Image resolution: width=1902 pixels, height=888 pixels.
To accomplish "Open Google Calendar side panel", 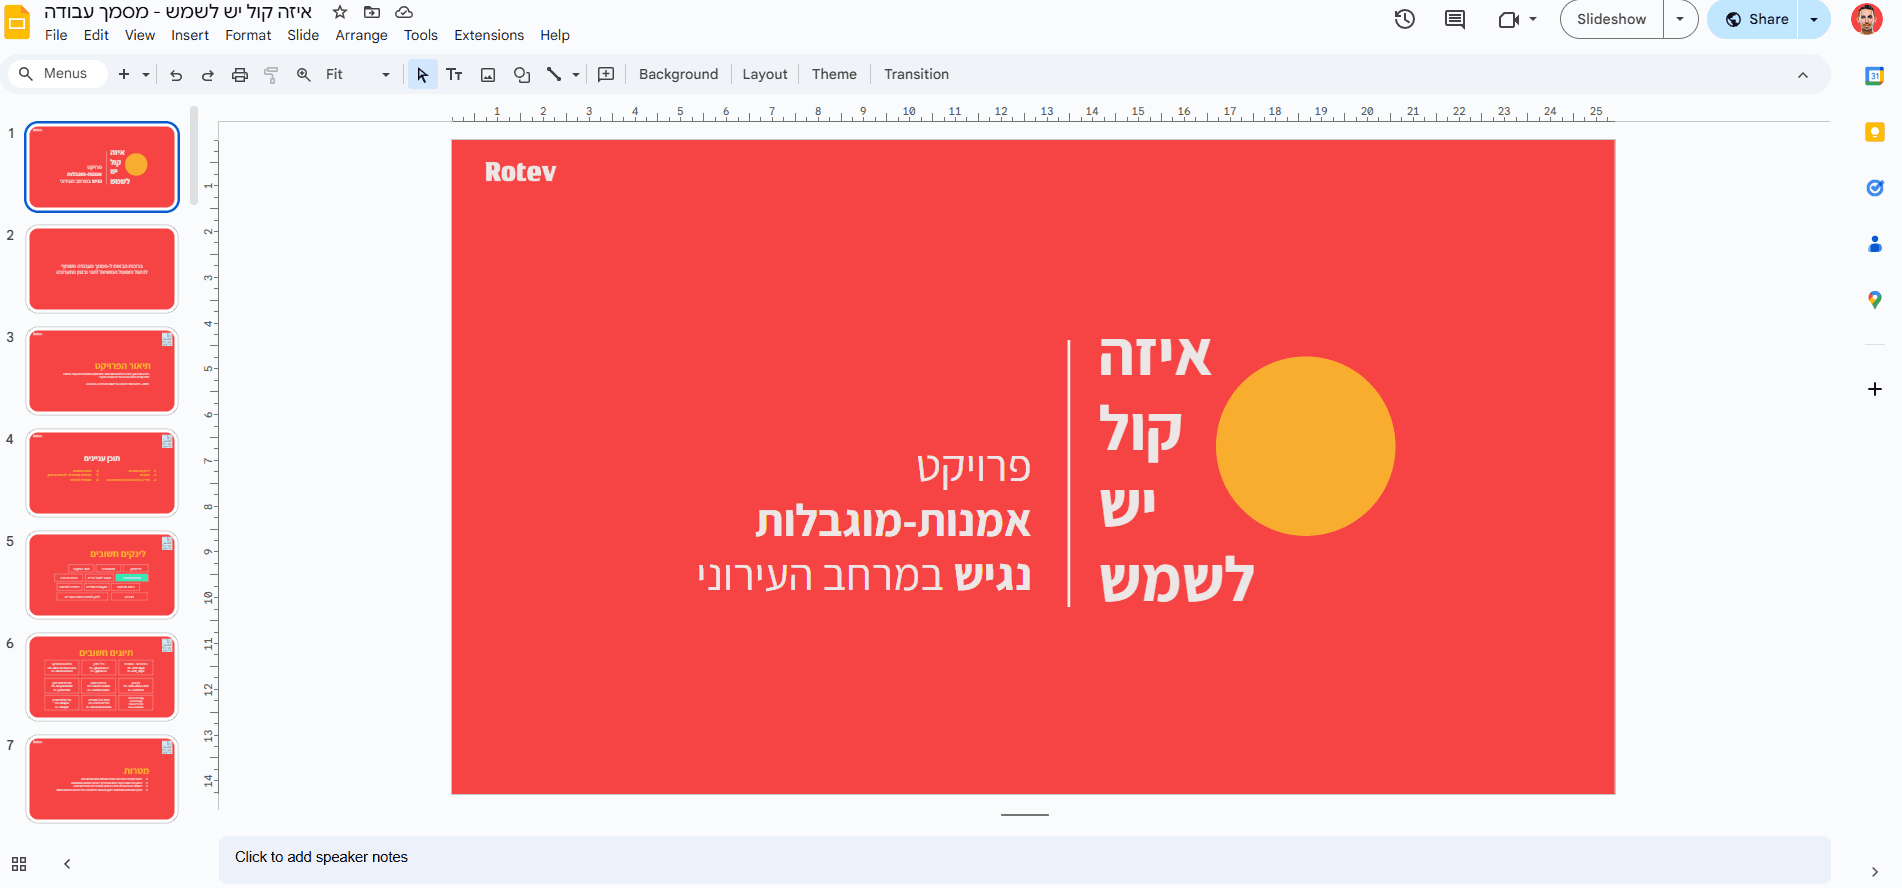I will [x=1875, y=76].
